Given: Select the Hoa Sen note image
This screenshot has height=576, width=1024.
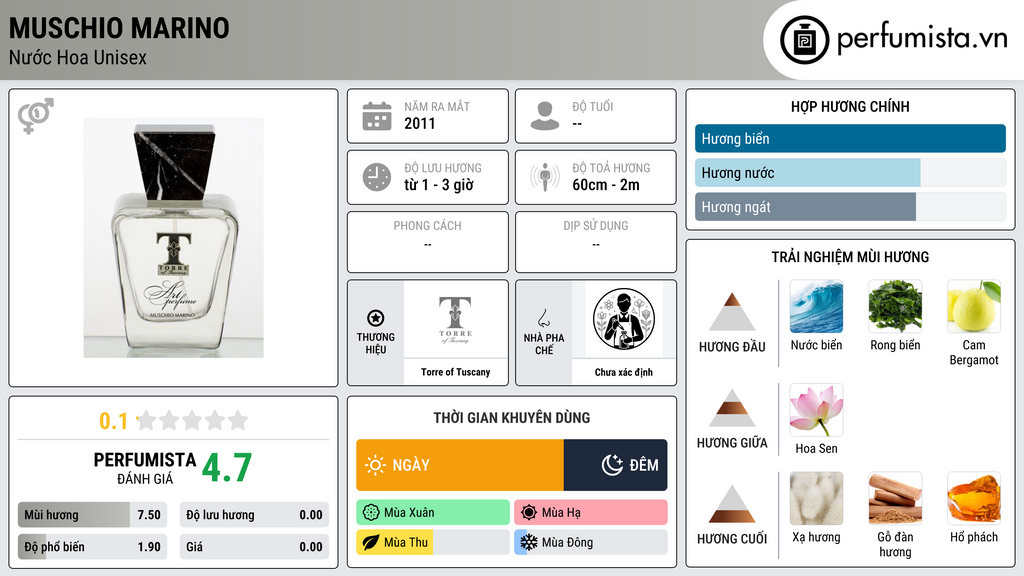Looking at the screenshot, I should tap(816, 409).
